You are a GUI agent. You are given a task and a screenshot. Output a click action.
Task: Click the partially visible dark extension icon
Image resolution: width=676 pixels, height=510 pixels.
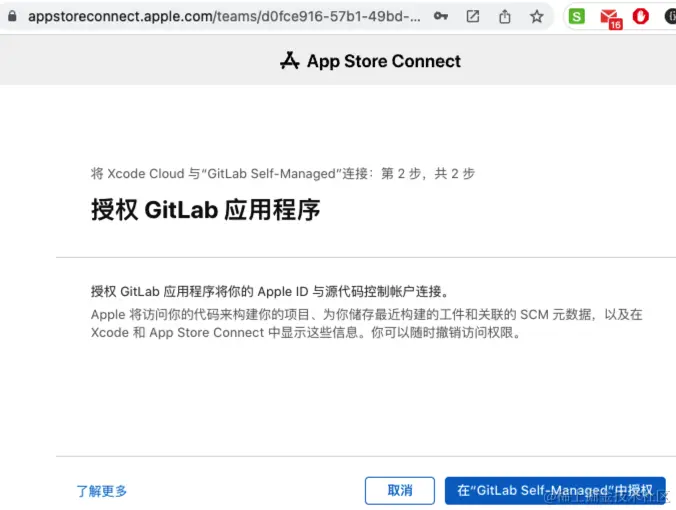click(670, 16)
